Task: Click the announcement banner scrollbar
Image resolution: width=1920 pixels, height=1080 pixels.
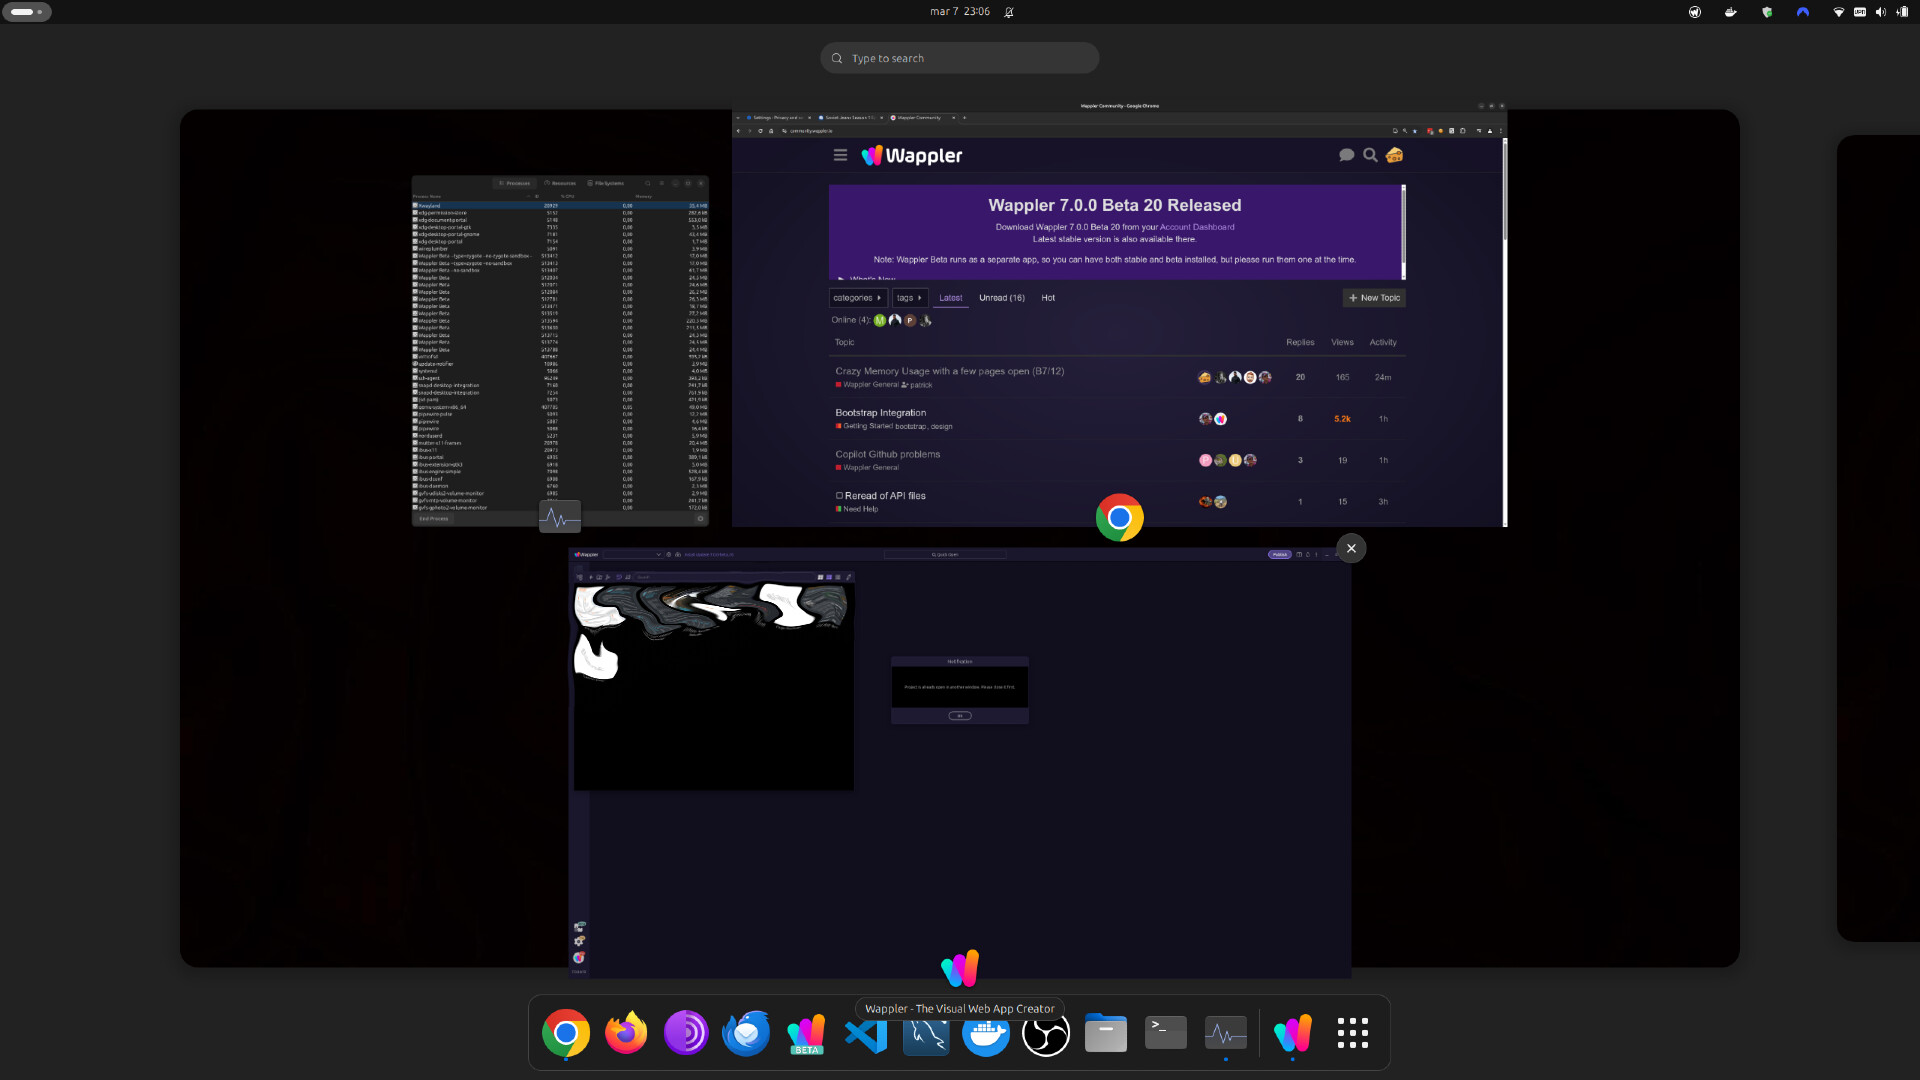Action: tap(1404, 230)
